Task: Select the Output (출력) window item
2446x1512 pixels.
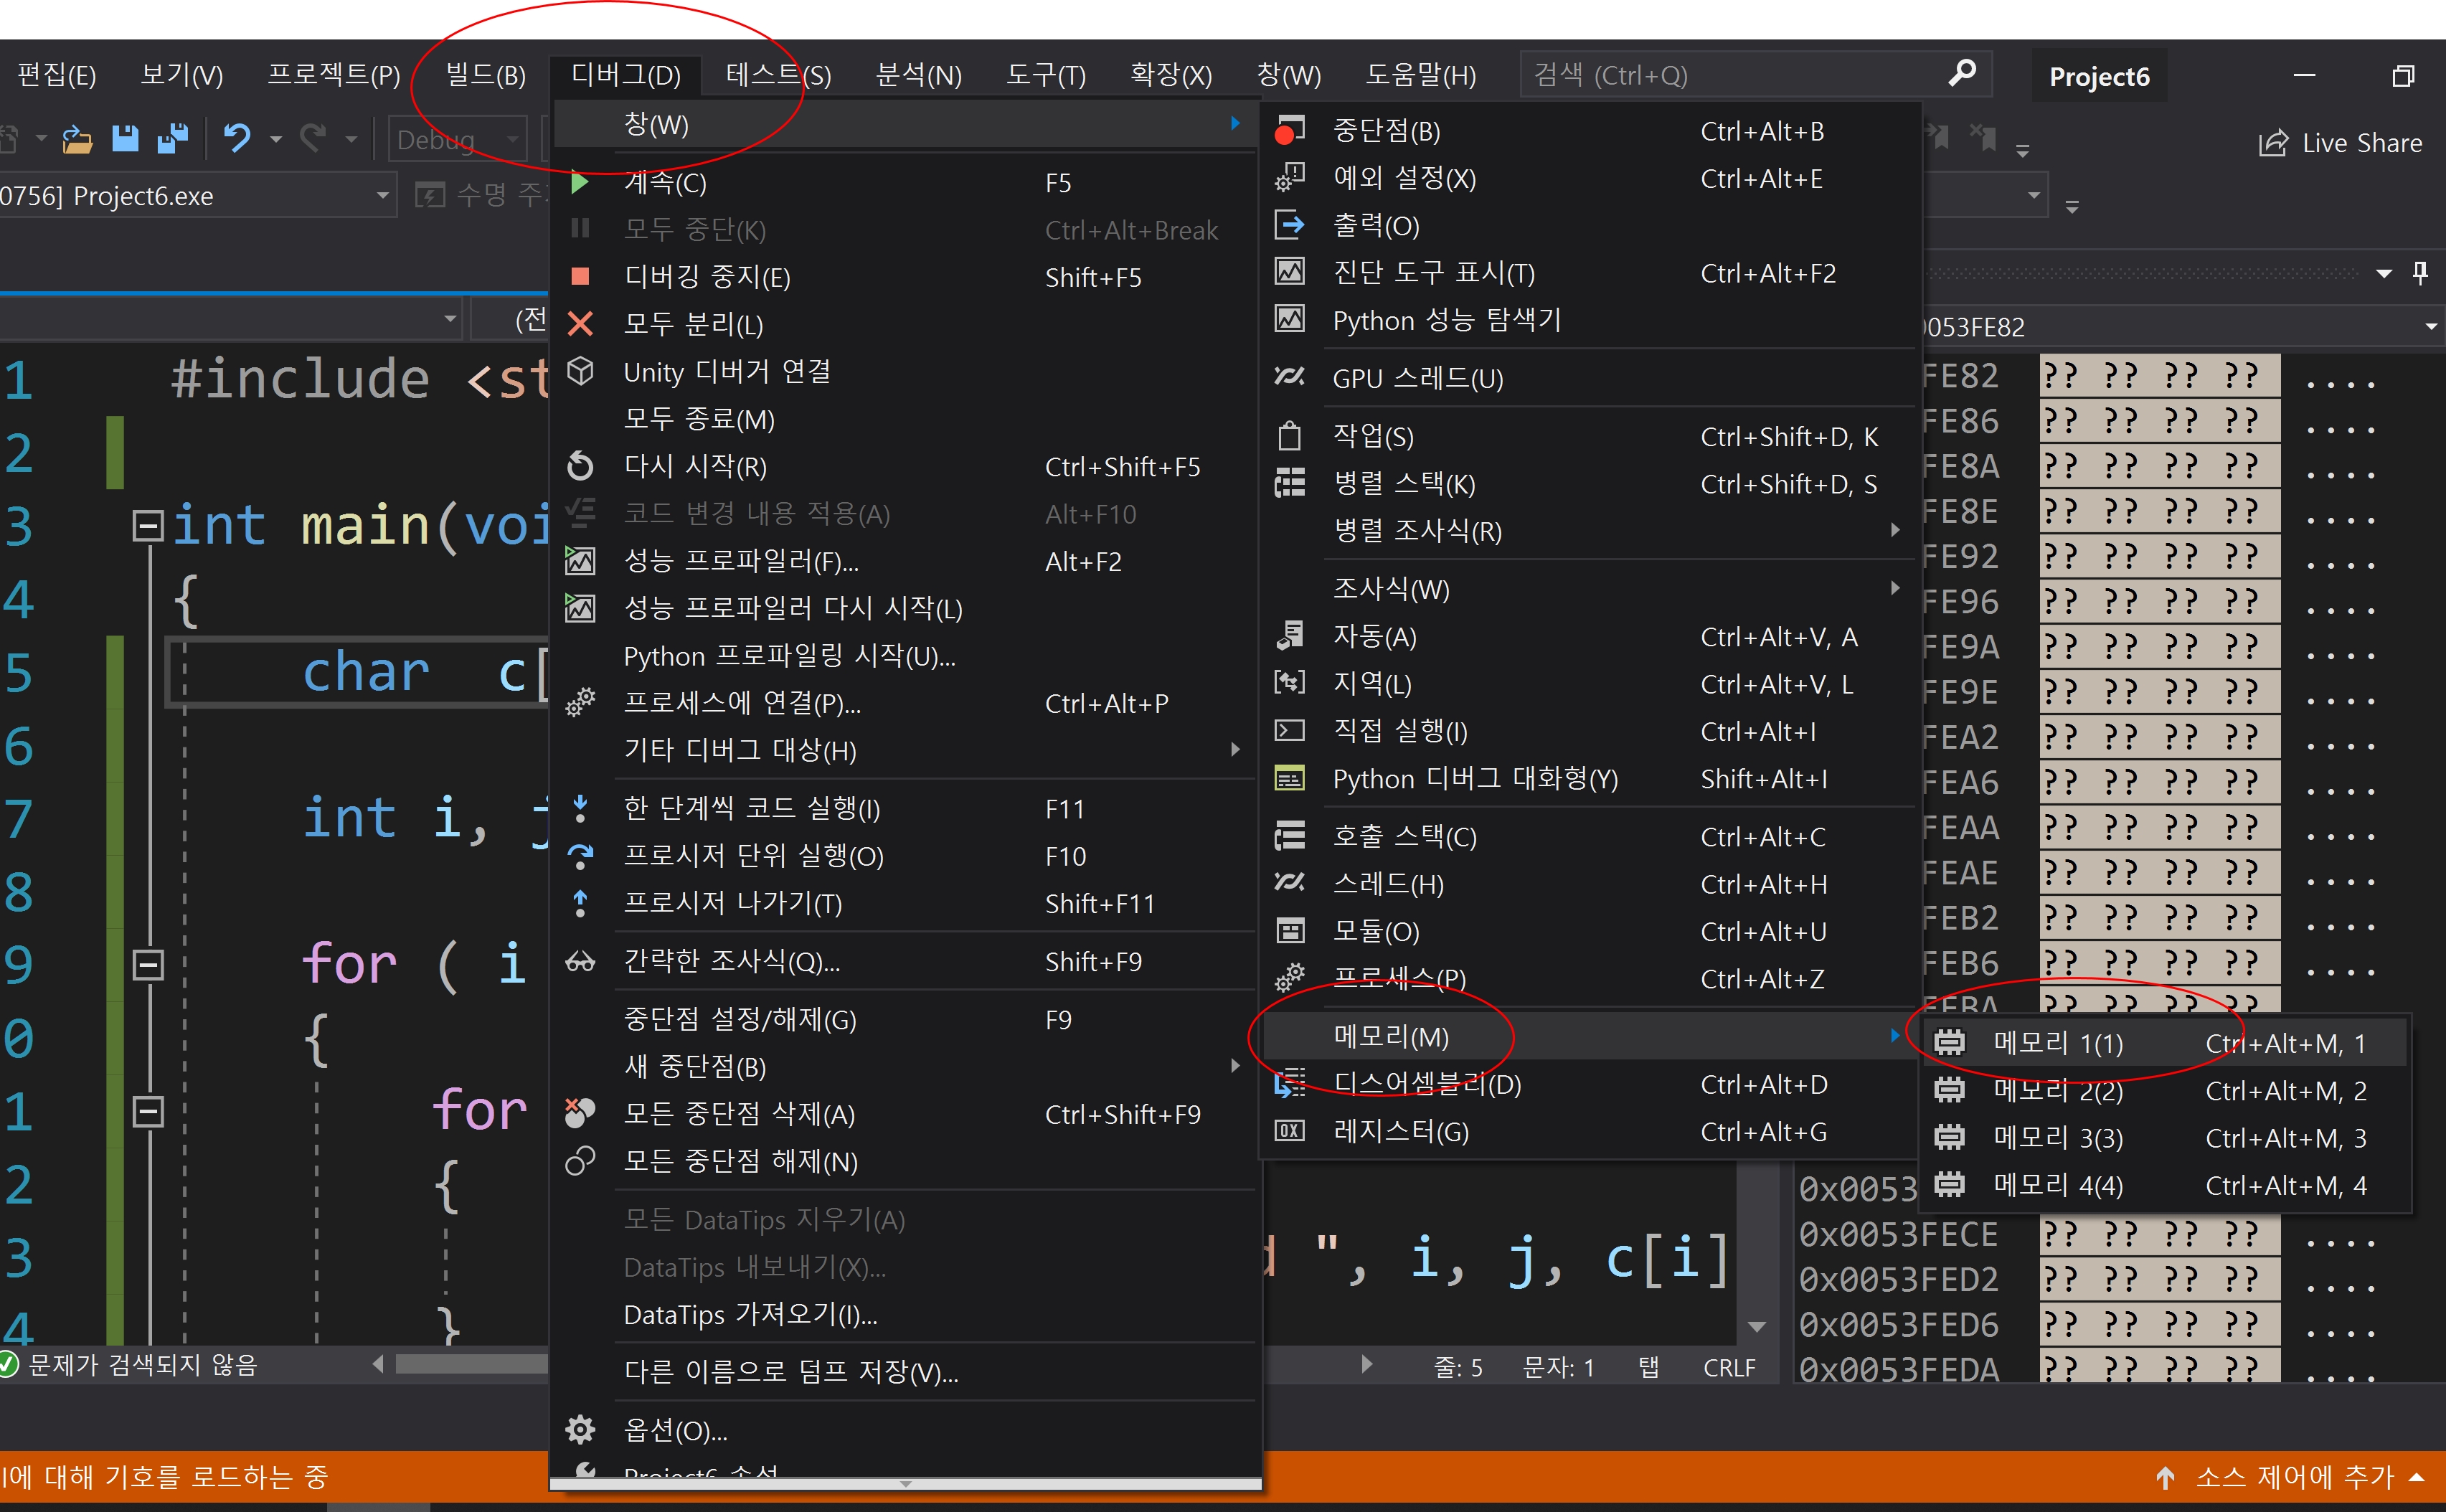Action: point(1590,226)
